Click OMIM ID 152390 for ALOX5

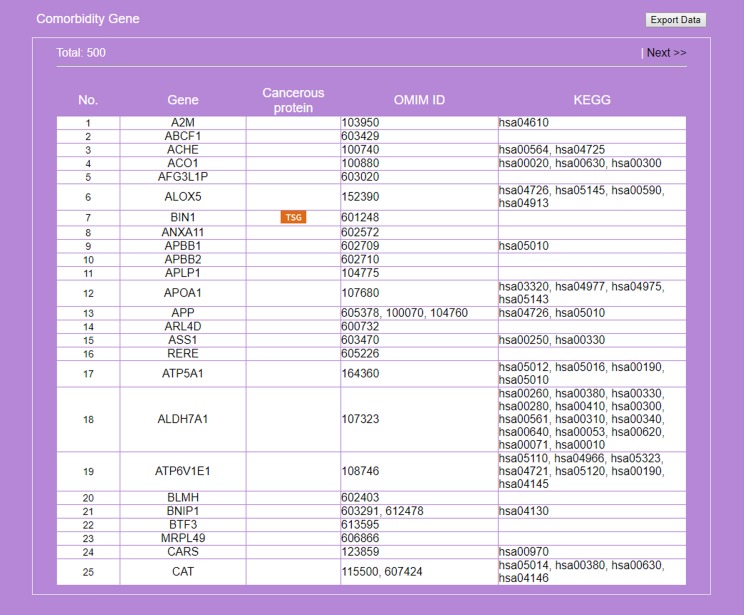(360, 196)
